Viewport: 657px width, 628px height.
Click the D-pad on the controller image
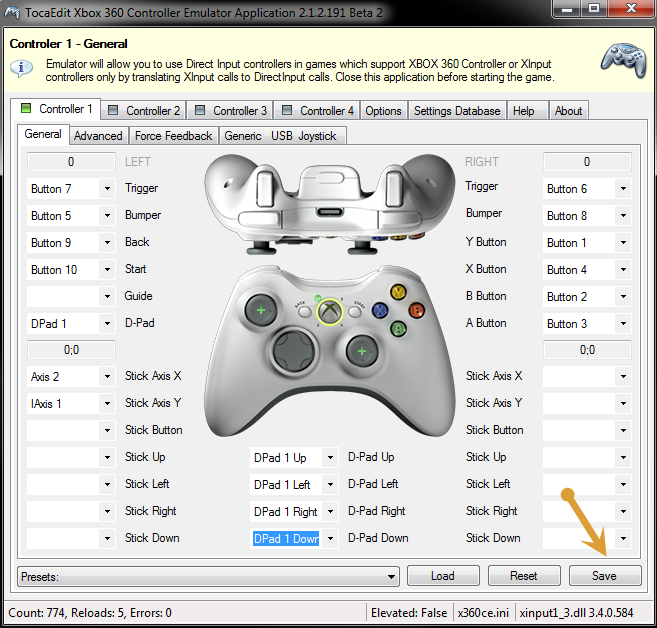(293, 350)
